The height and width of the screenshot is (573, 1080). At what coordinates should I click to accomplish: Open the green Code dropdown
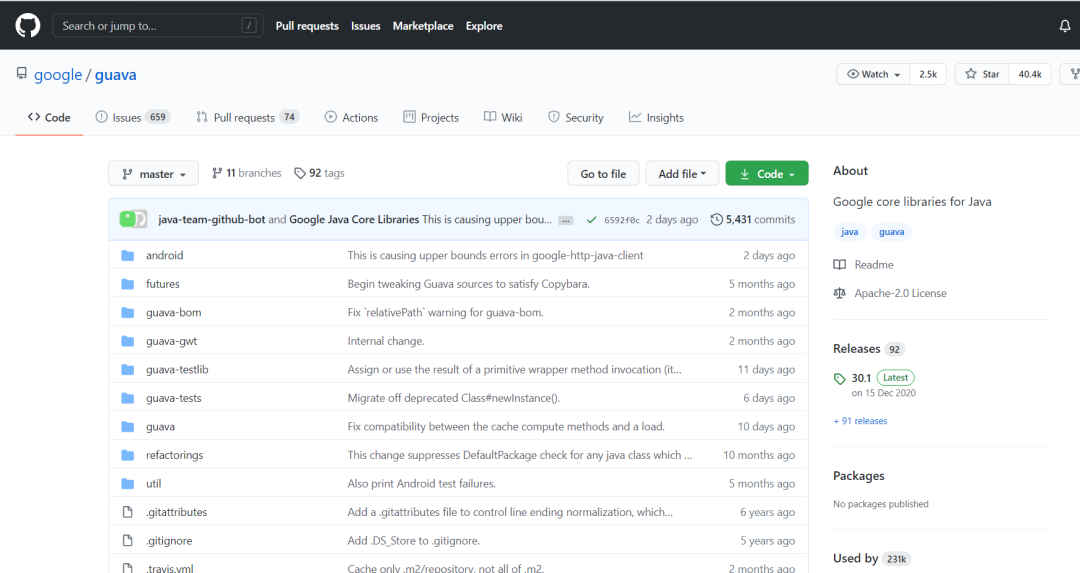pos(767,174)
